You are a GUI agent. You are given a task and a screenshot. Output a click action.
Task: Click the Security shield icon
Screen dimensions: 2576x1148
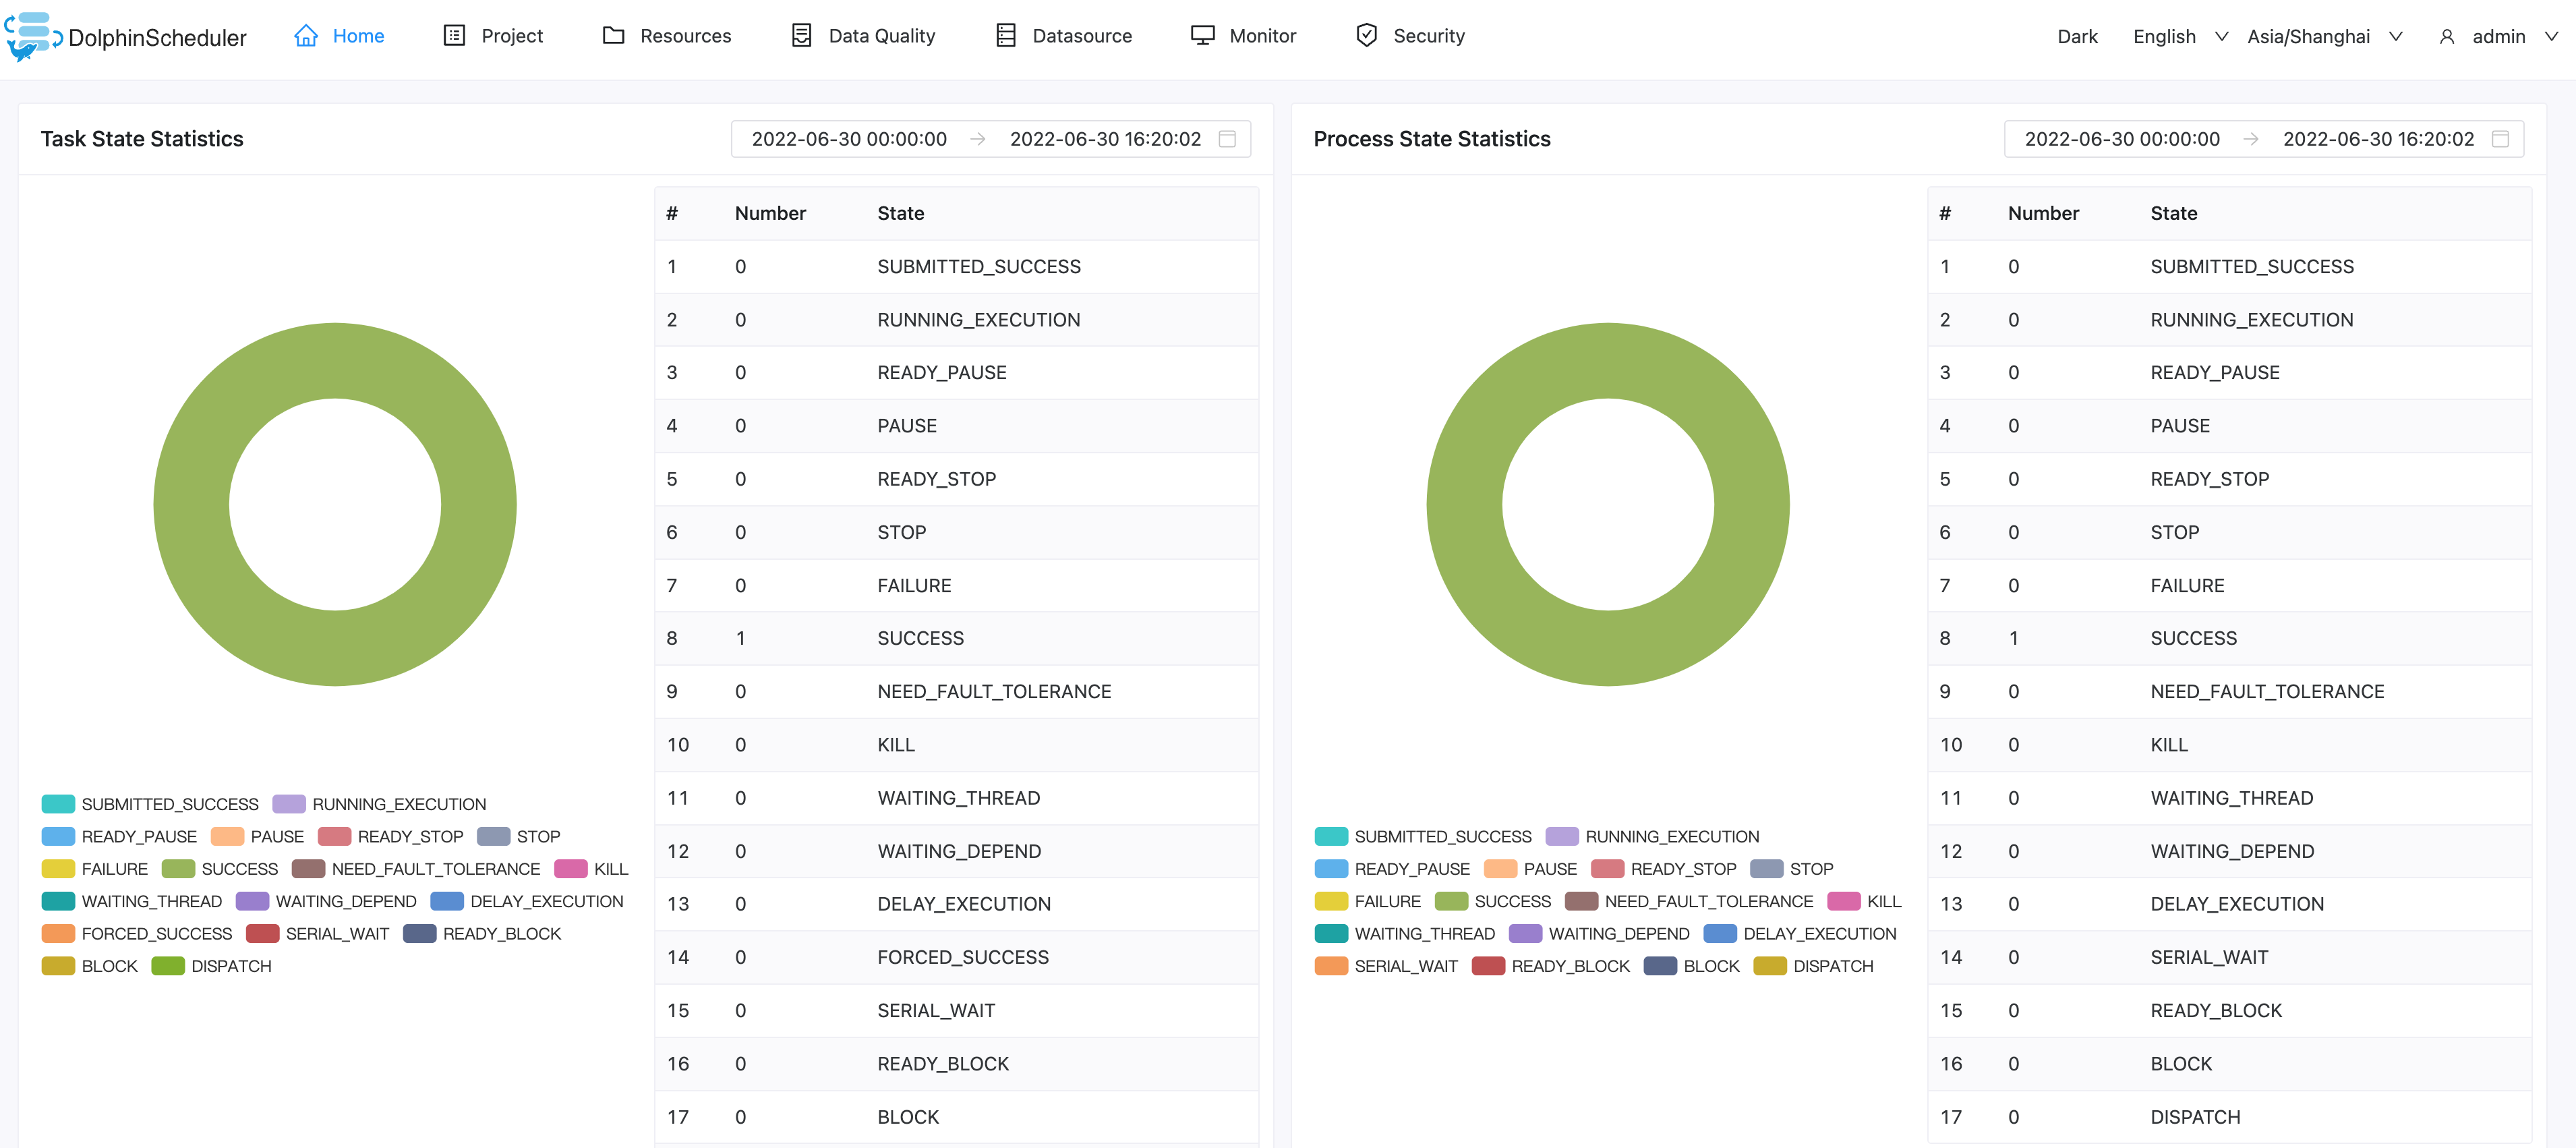click(1366, 36)
